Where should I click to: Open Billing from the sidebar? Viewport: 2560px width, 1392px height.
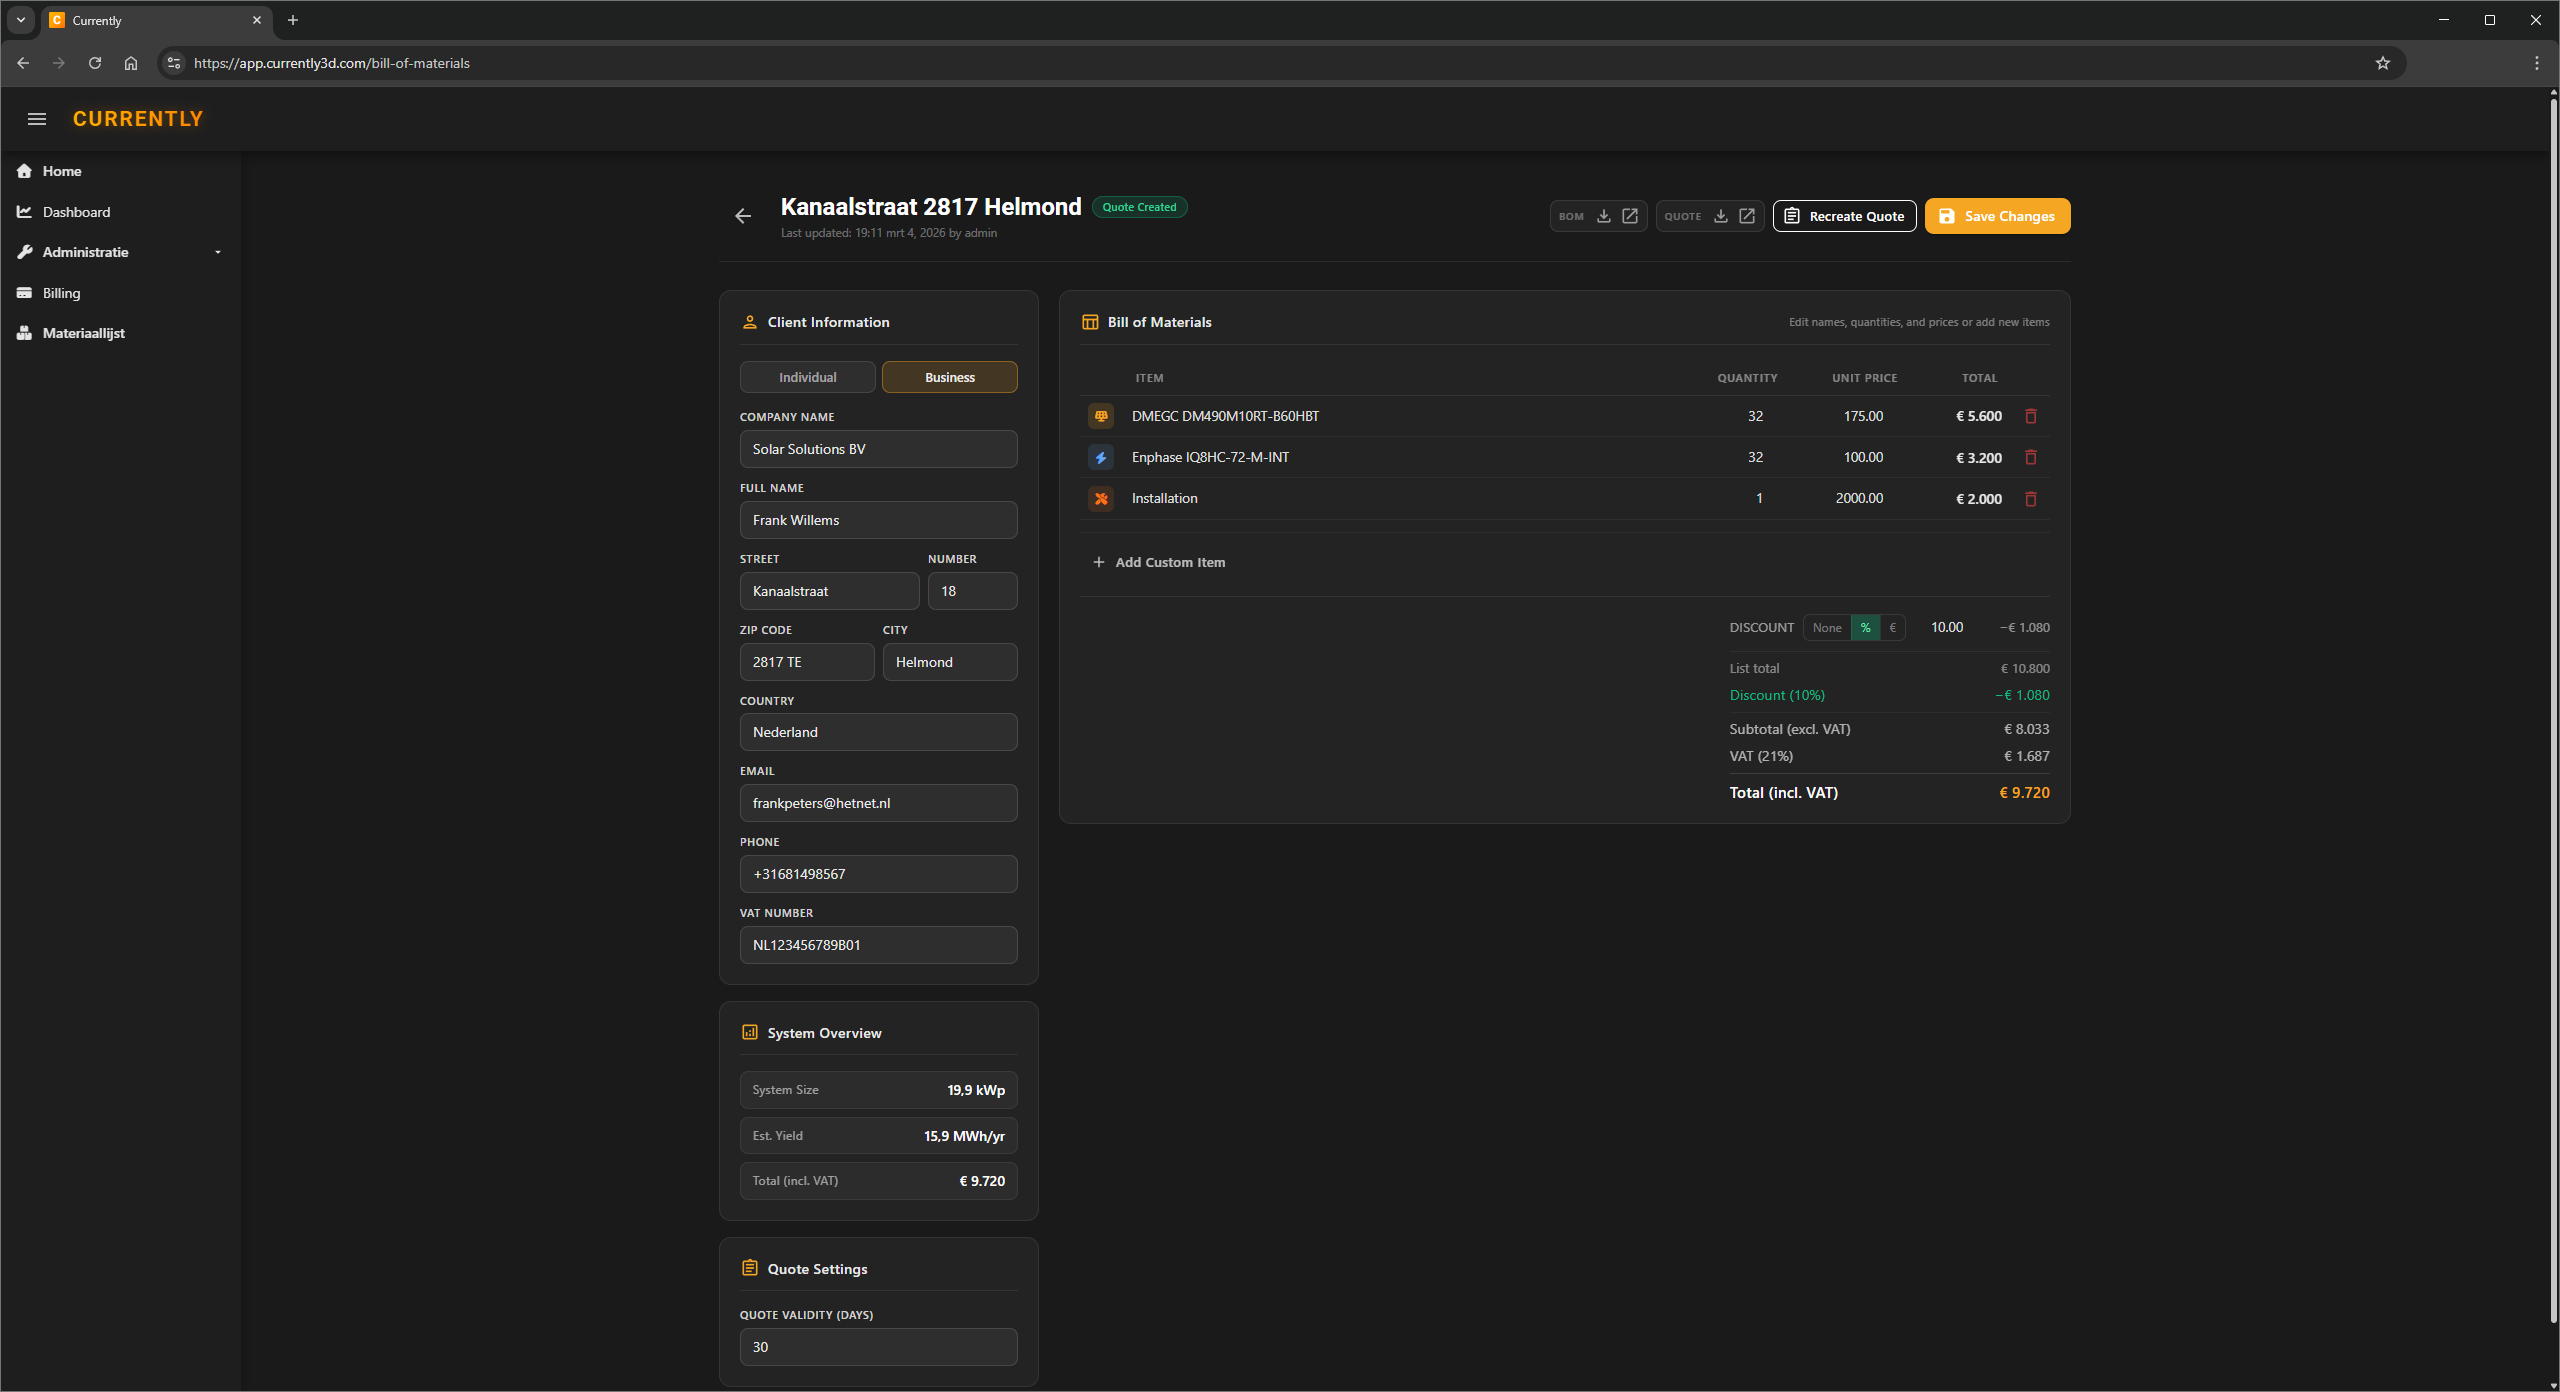click(x=61, y=292)
